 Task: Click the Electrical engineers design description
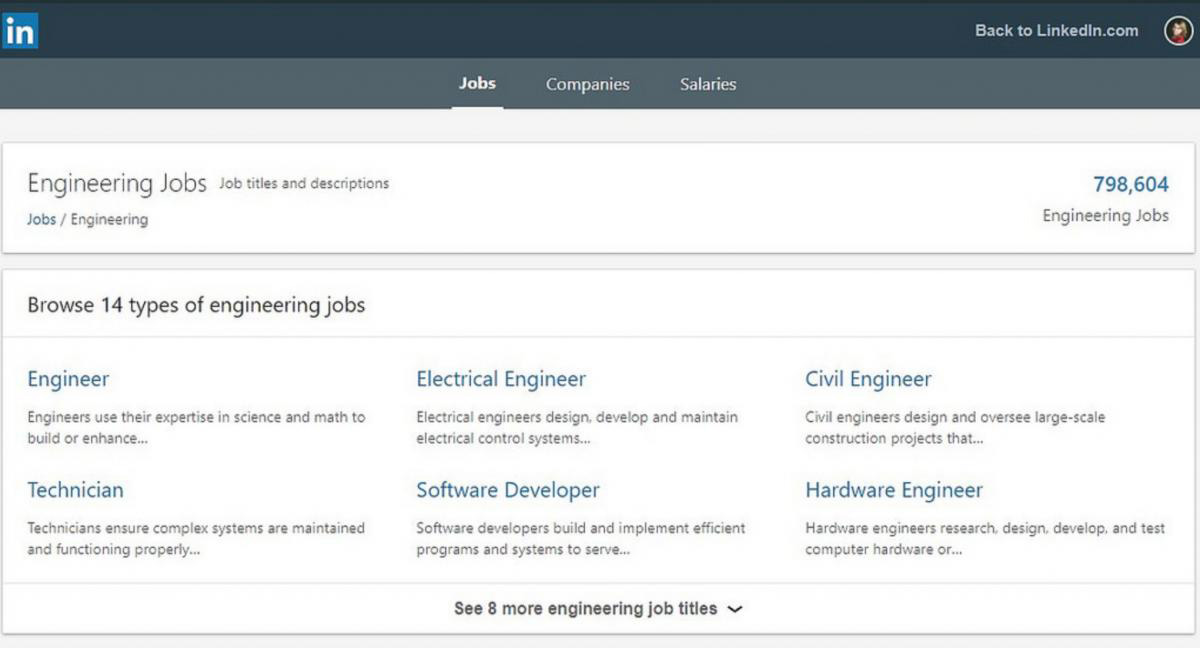tap(577, 428)
